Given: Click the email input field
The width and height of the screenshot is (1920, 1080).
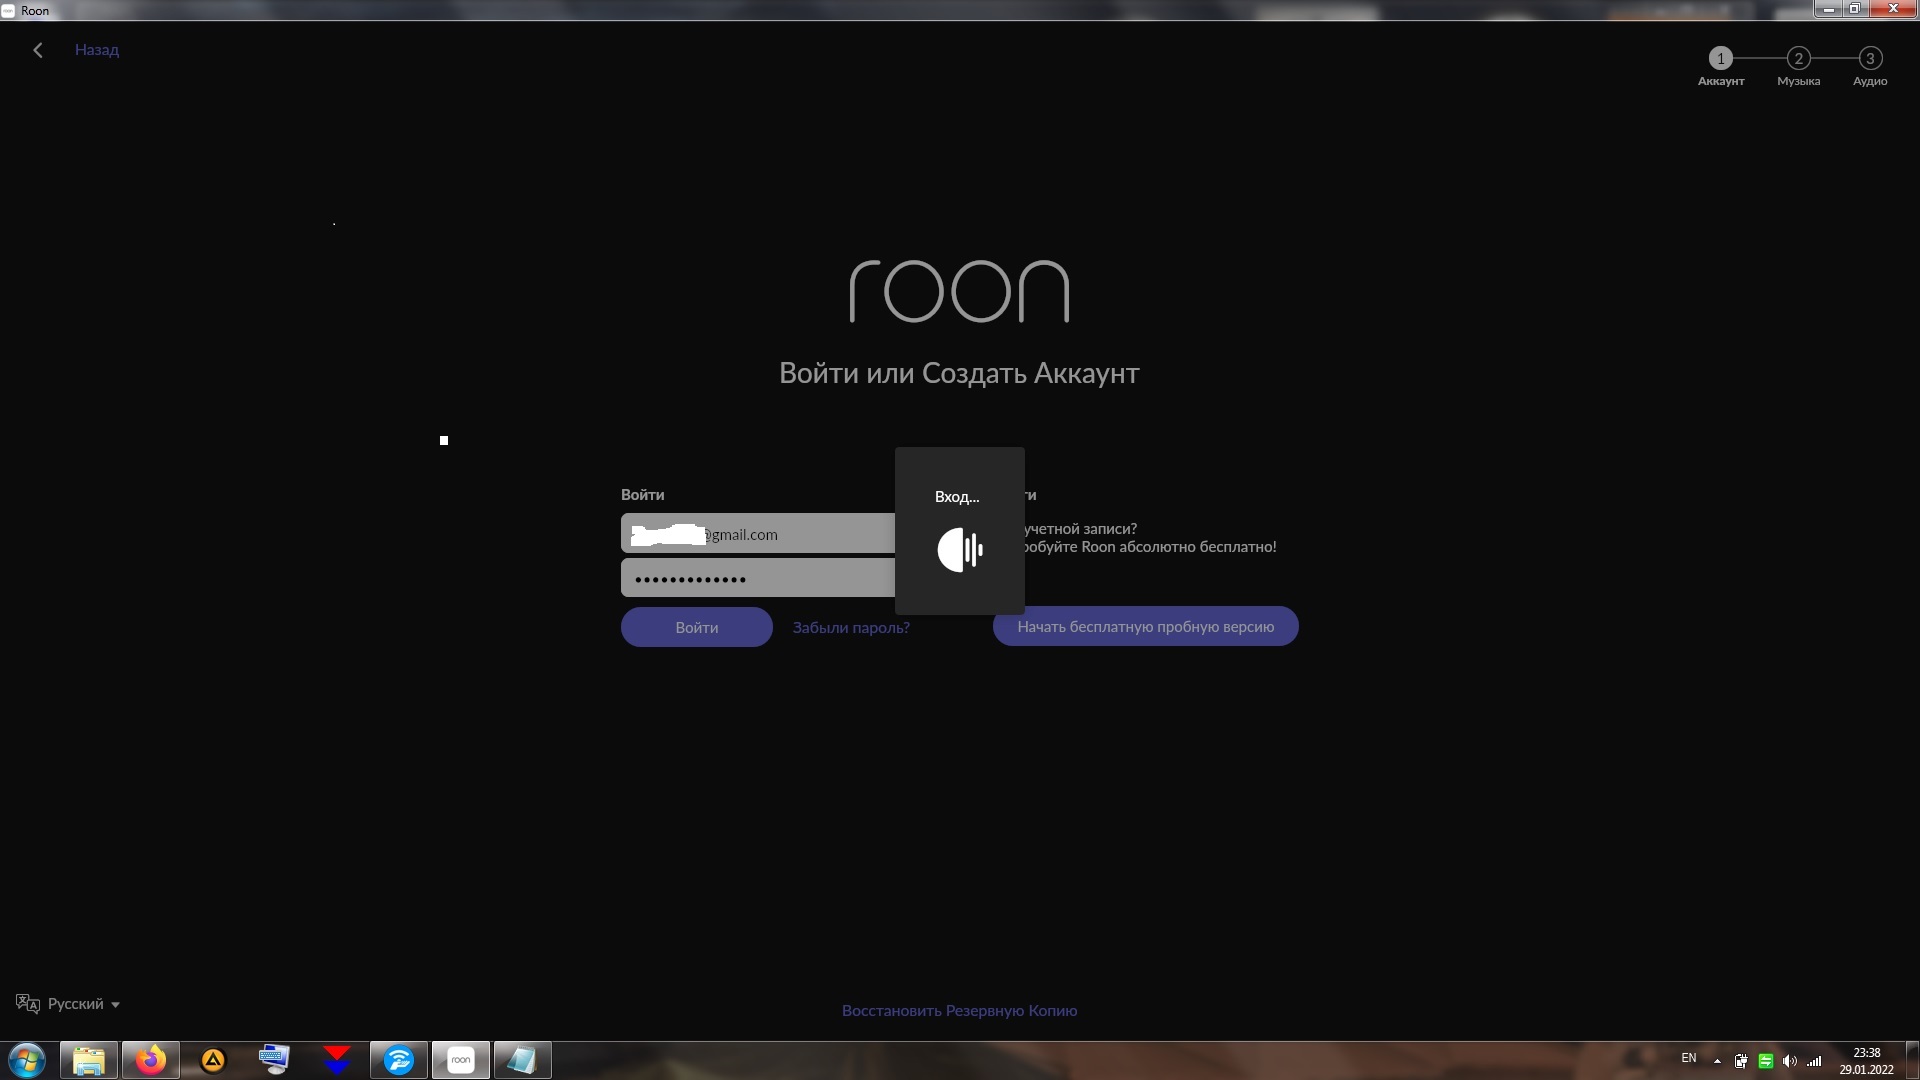Looking at the screenshot, I should (x=758, y=534).
